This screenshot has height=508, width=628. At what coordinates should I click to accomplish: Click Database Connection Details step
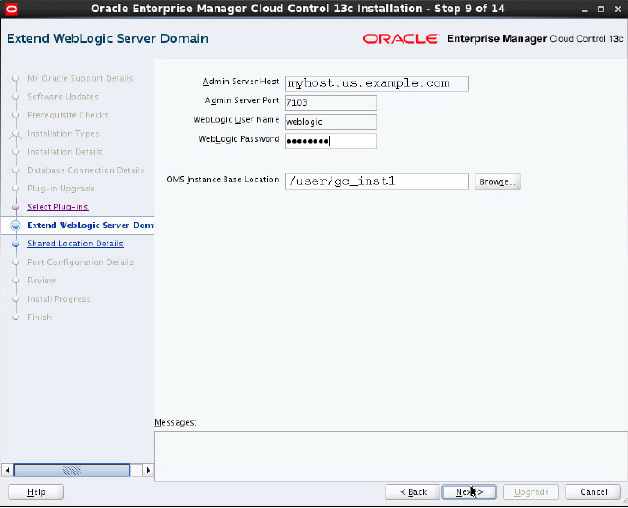pos(85,170)
